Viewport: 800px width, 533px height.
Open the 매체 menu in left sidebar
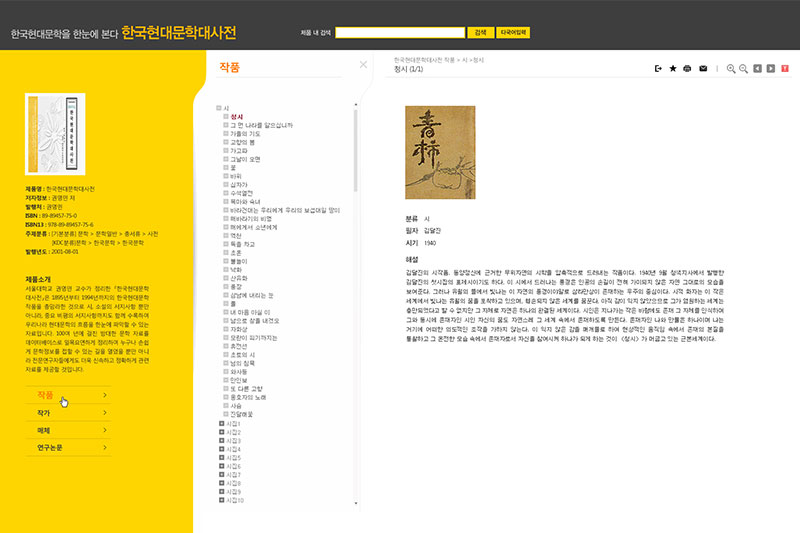pos(68,430)
